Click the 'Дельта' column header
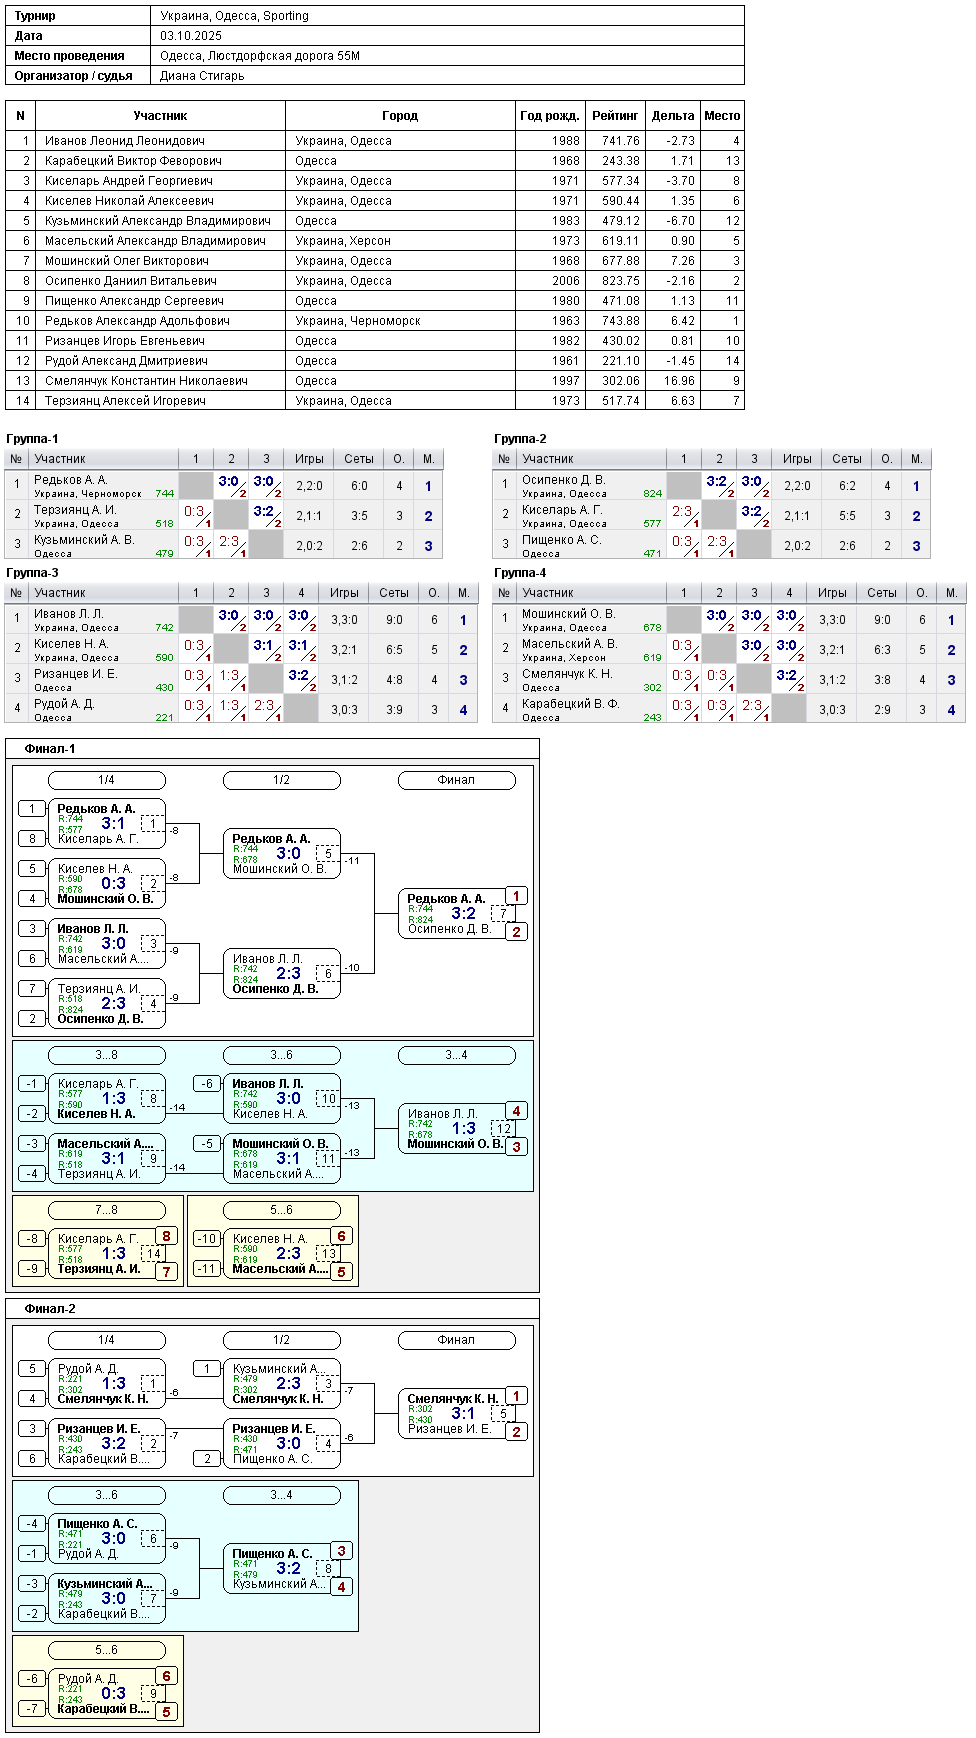This screenshot has height=1738, width=976. [673, 116]
